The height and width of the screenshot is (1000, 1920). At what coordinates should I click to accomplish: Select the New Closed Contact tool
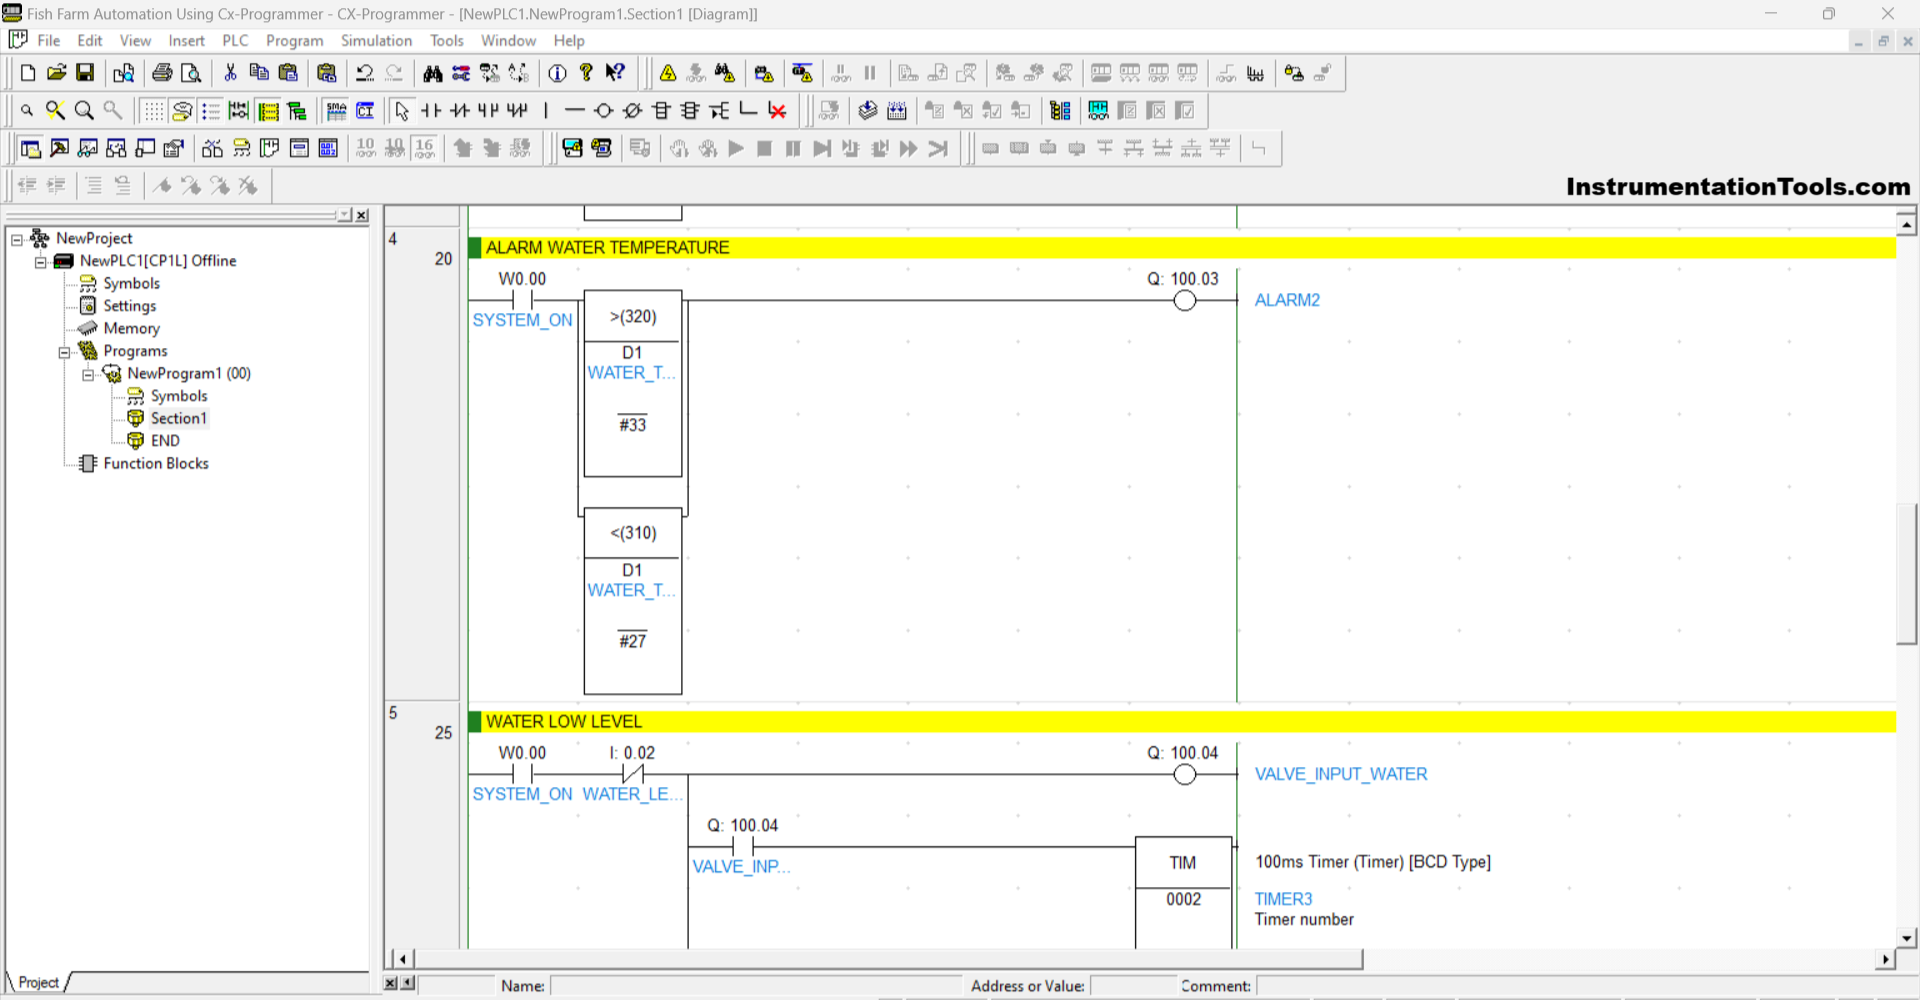[x=460, y=111]
